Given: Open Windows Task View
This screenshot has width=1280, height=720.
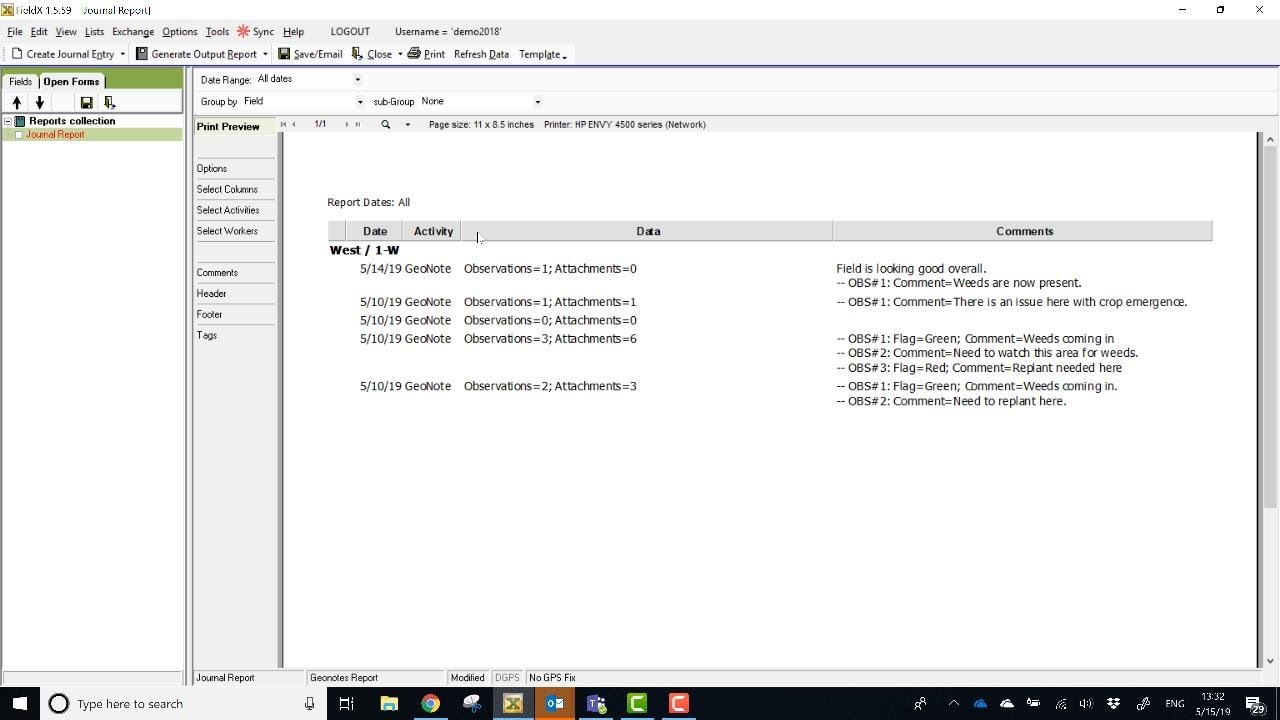Looking at the screenshot, I should 346,704.
